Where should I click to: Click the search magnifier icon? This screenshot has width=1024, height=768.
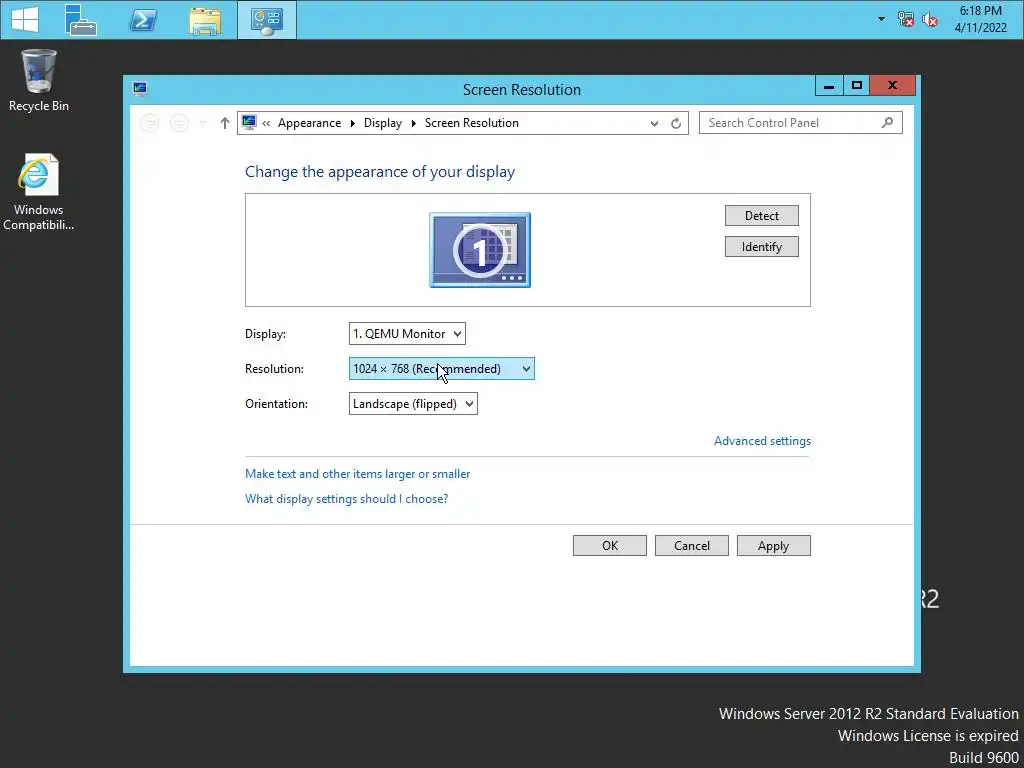pos(887,123)
